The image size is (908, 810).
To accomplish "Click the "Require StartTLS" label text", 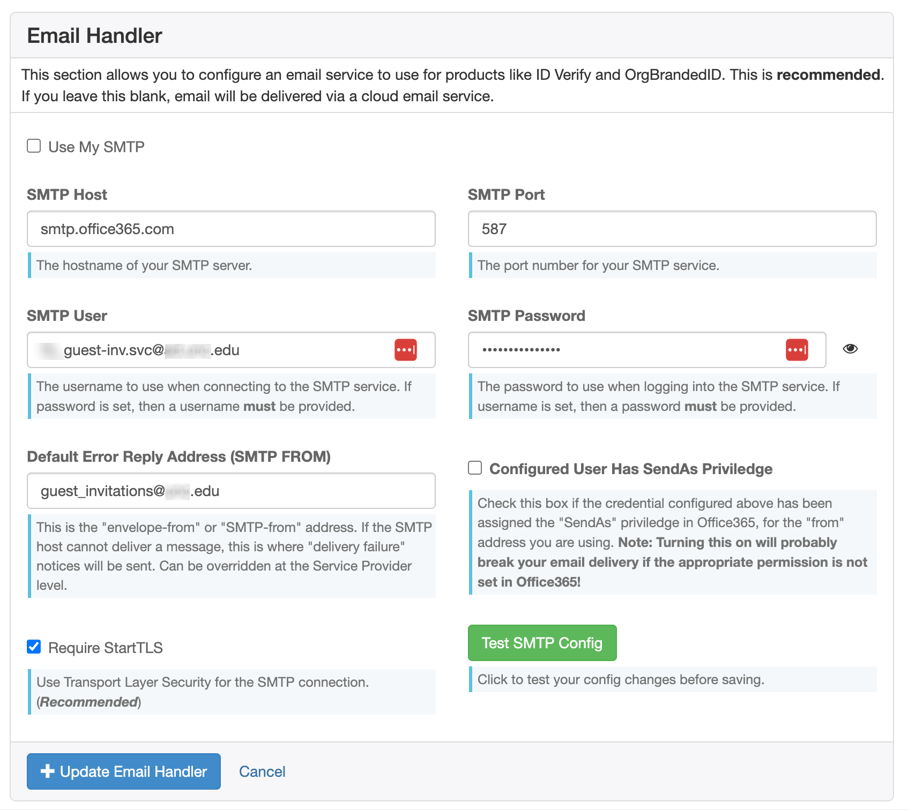I will [x=105, y=648].
